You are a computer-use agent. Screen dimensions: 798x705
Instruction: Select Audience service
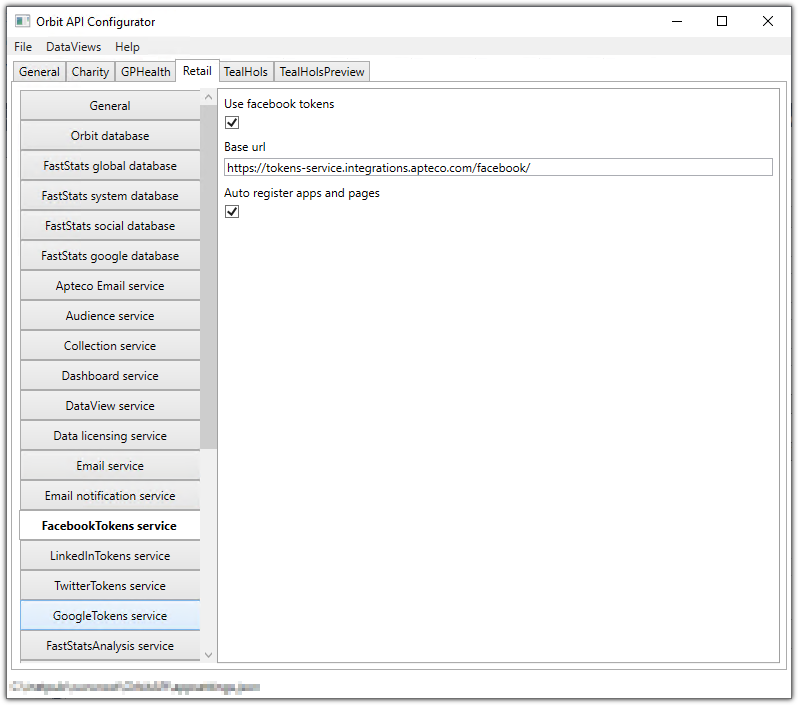110,316
